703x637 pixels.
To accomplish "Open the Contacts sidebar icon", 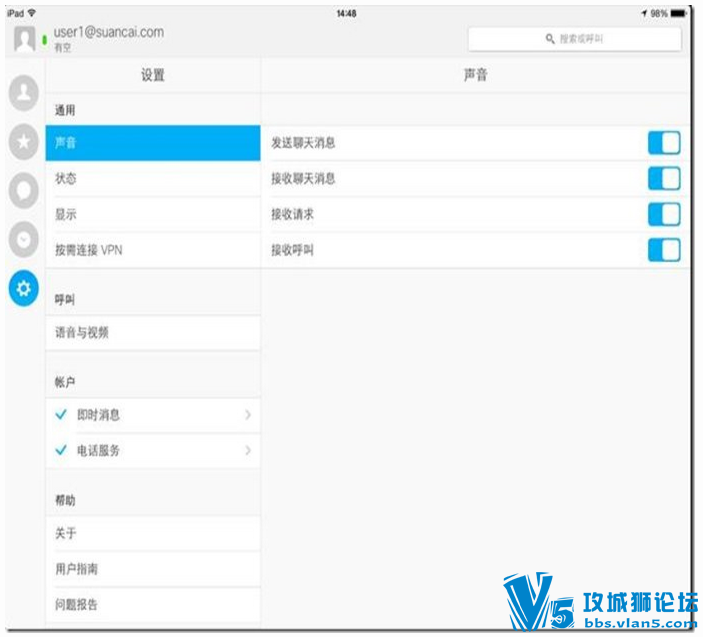I will [x=24, y=93].
